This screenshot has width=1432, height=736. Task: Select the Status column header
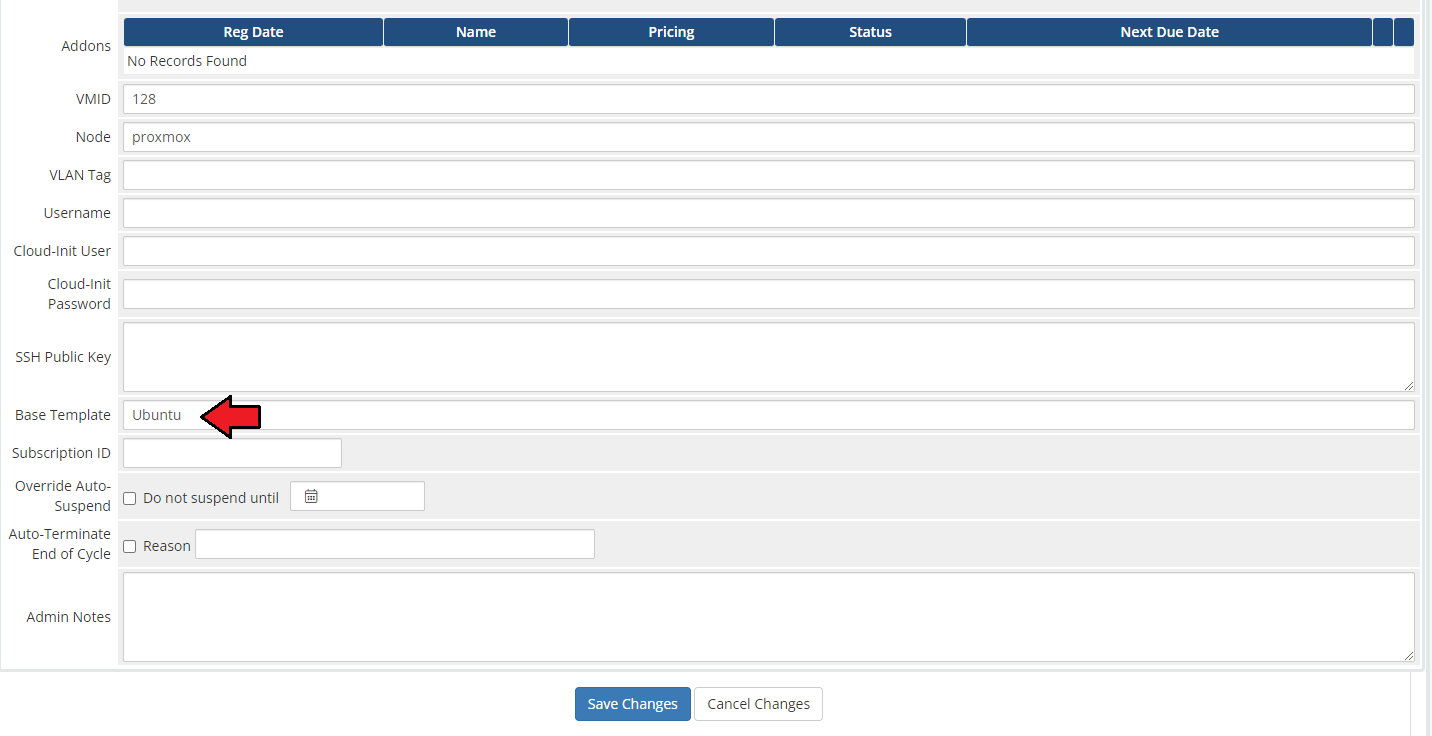tap(870, 32)
